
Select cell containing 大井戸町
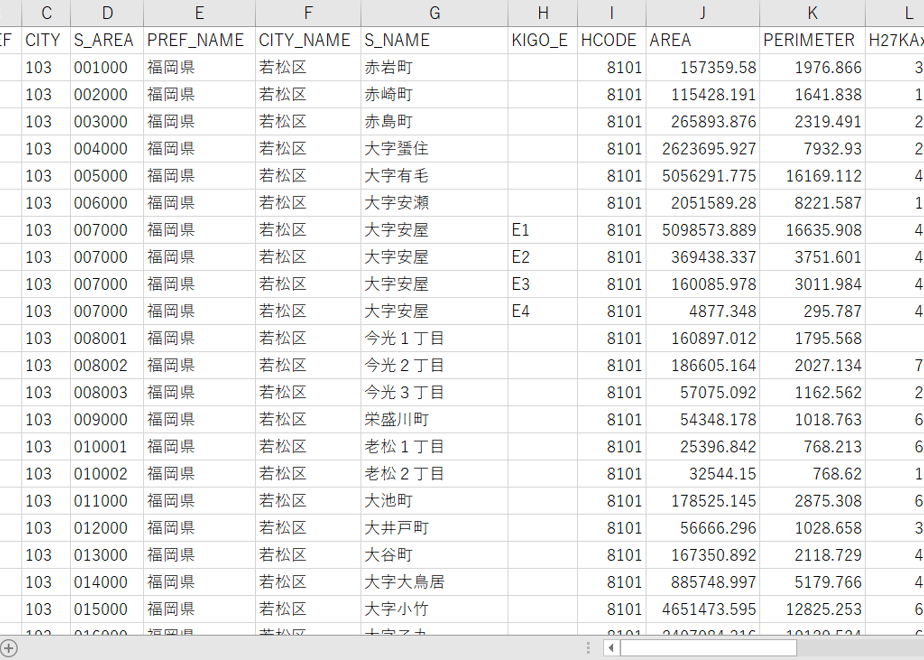[x=434, y=528]
